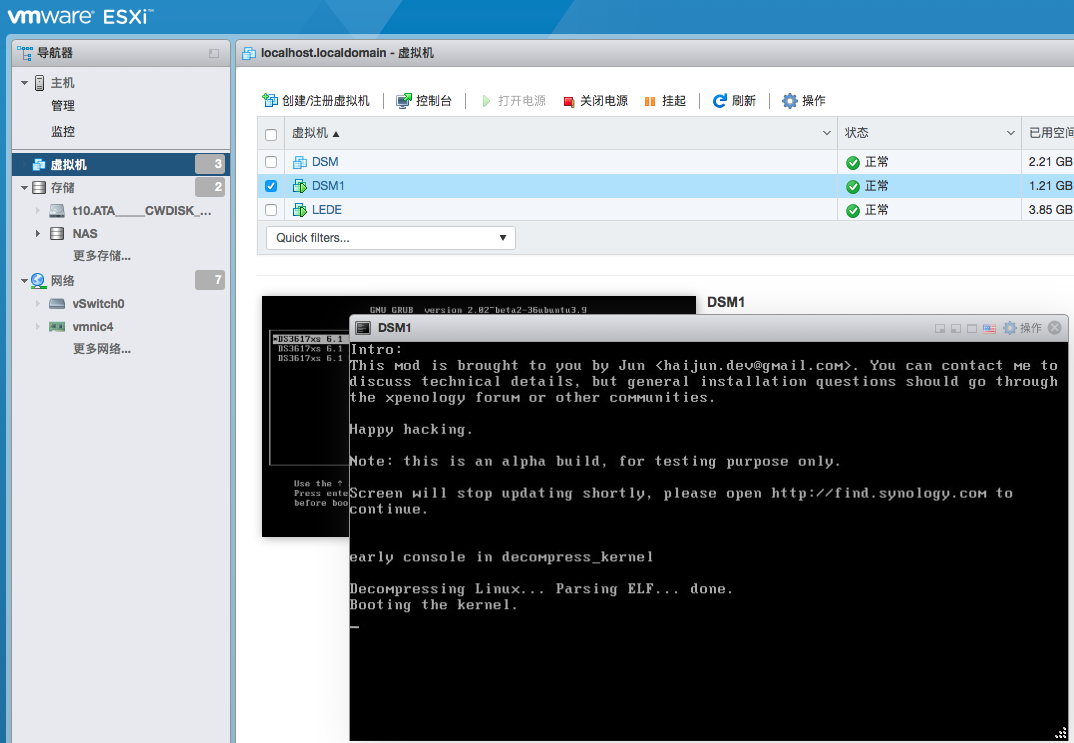Viewport: 1074px width, 743px height.
Task: Sort by the 已用空间 column header
Action: click(x=1051, y=133)
